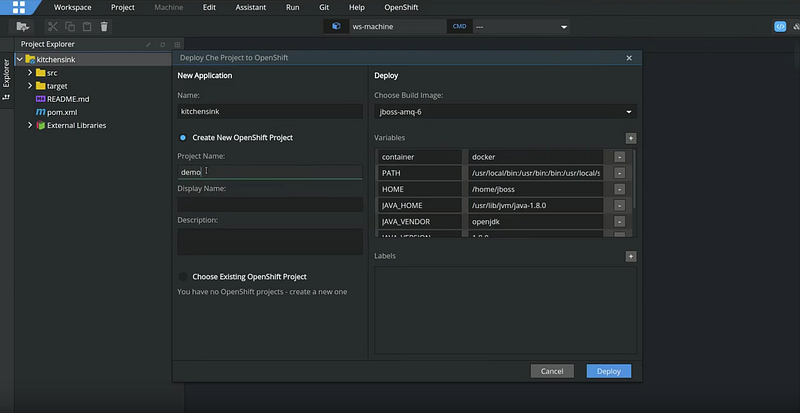800x413 pixels.
Task: Click the CMD label in the toolbar
Action: click(x=459, y=27)
